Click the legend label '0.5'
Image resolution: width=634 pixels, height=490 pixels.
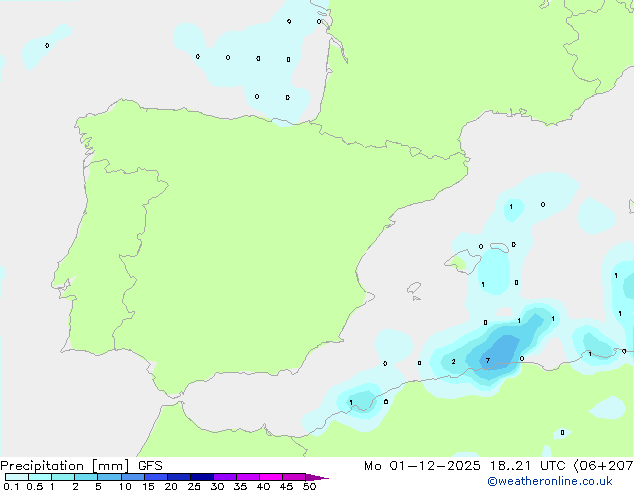(x=35, y=486)
